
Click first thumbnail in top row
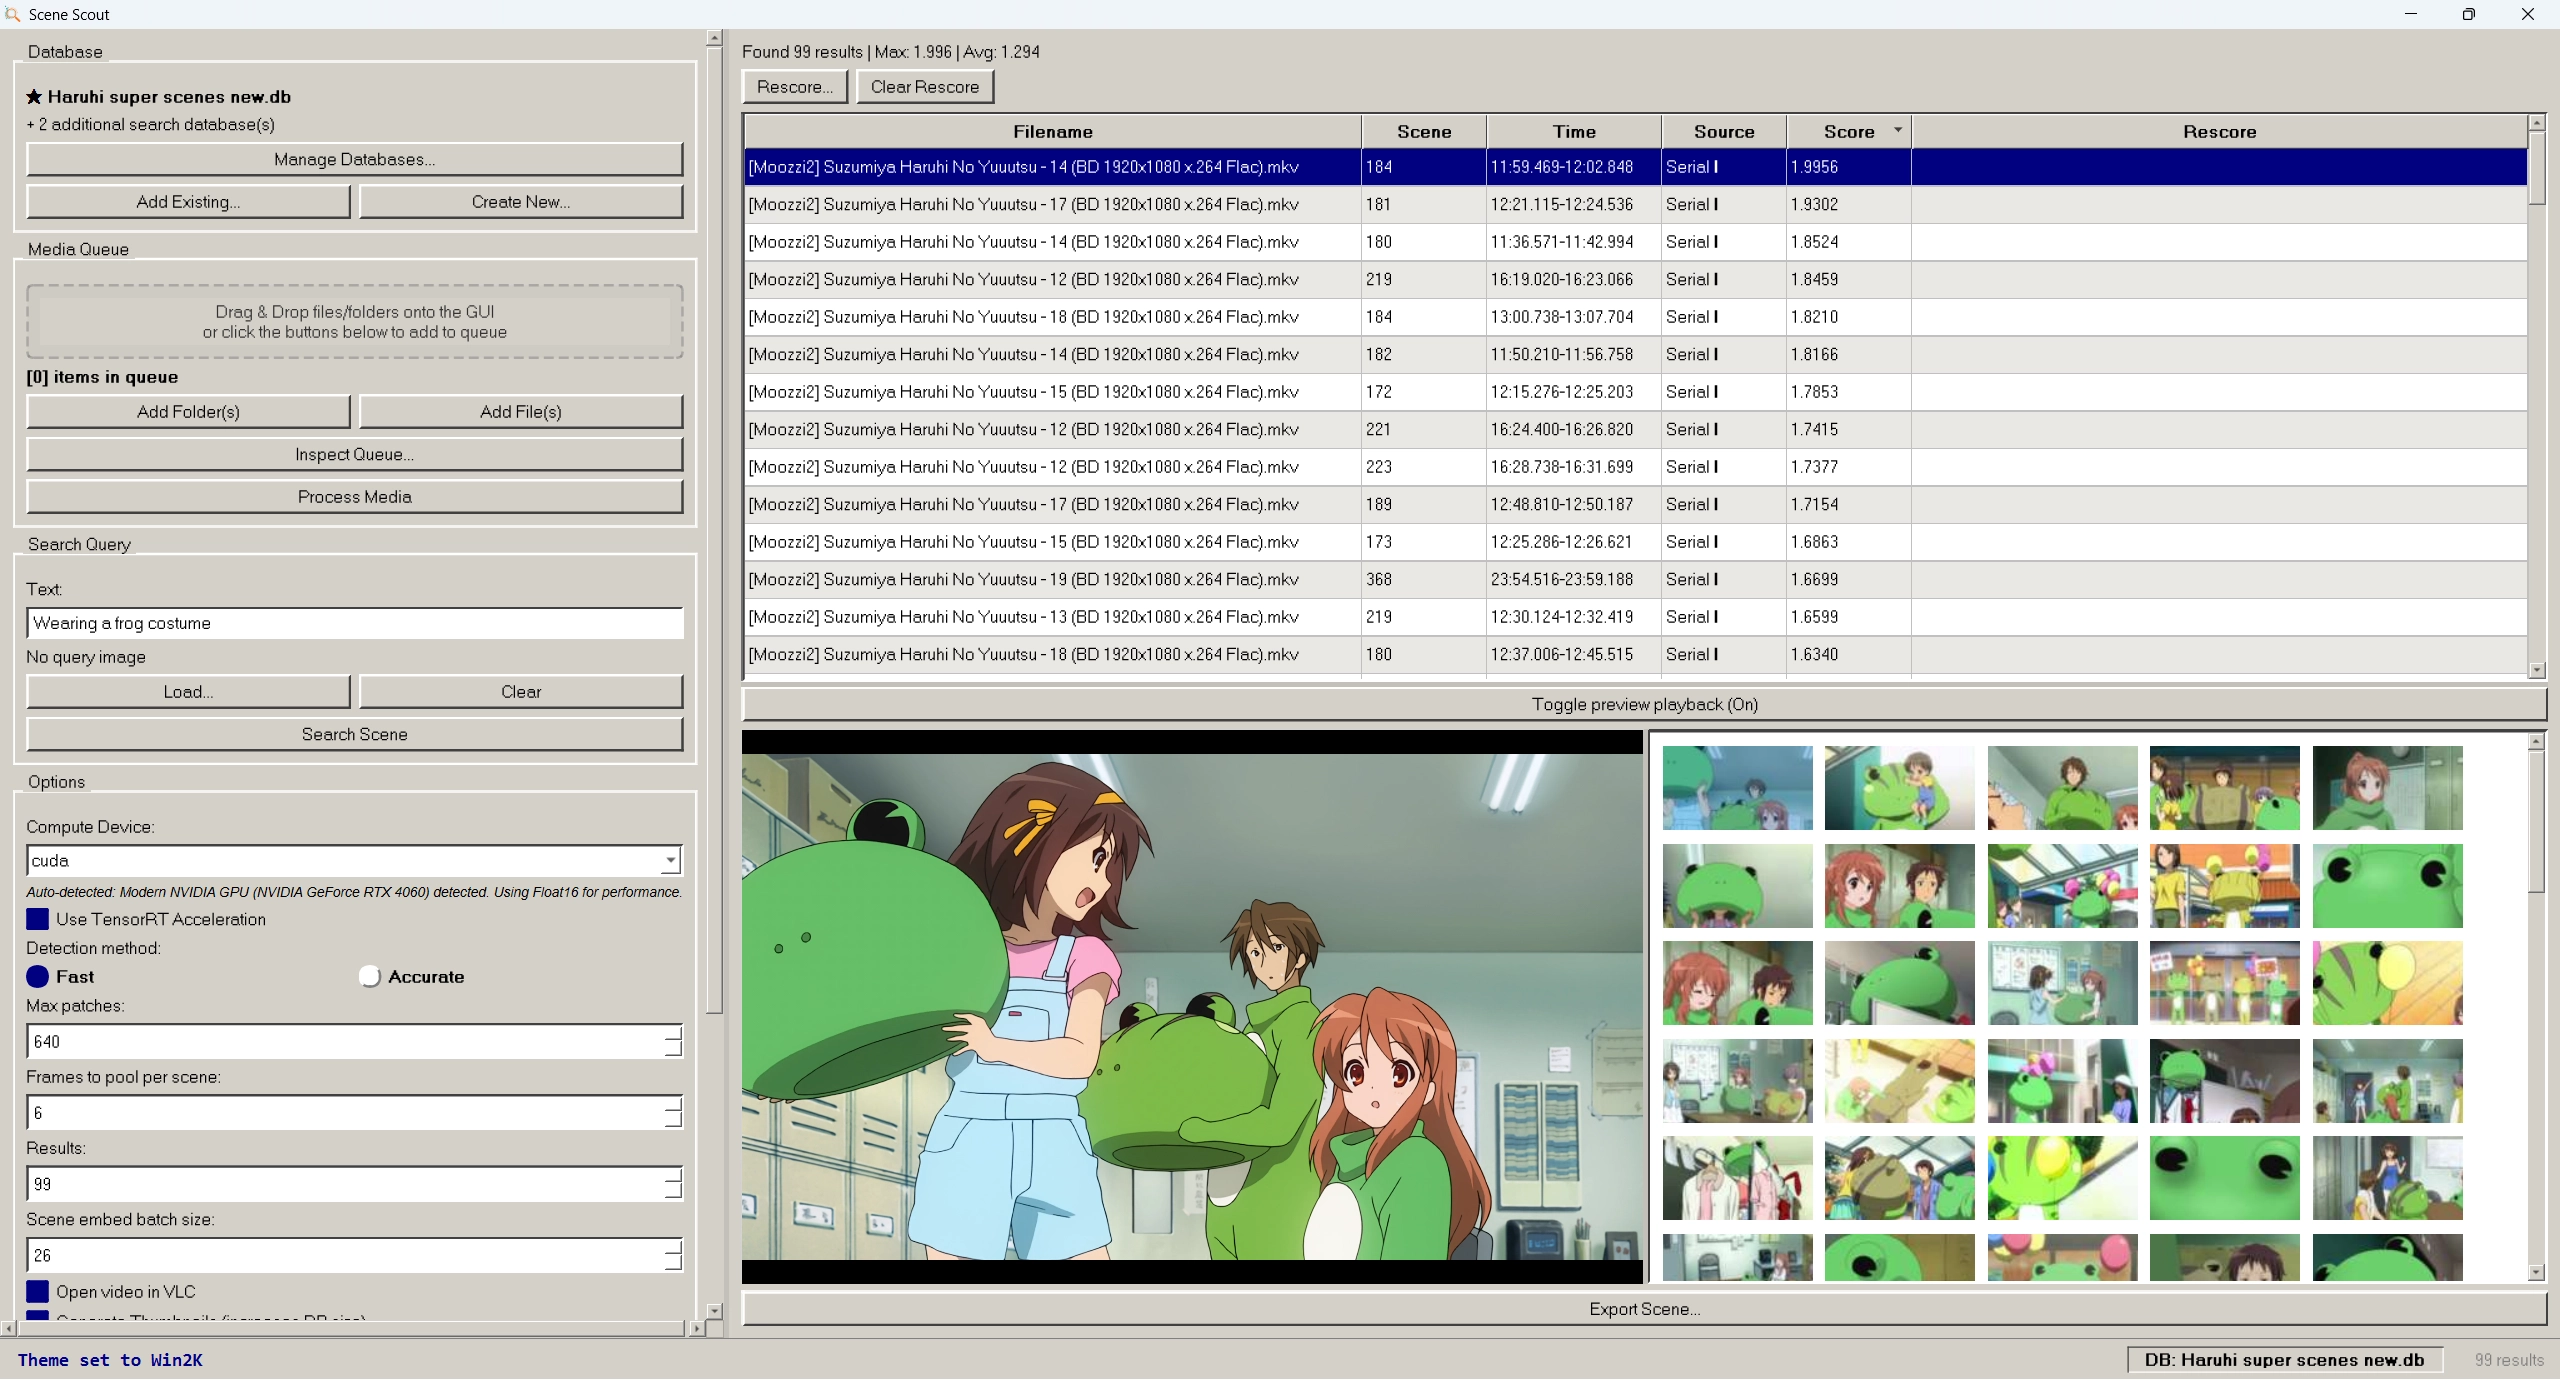coord(1737,788)
